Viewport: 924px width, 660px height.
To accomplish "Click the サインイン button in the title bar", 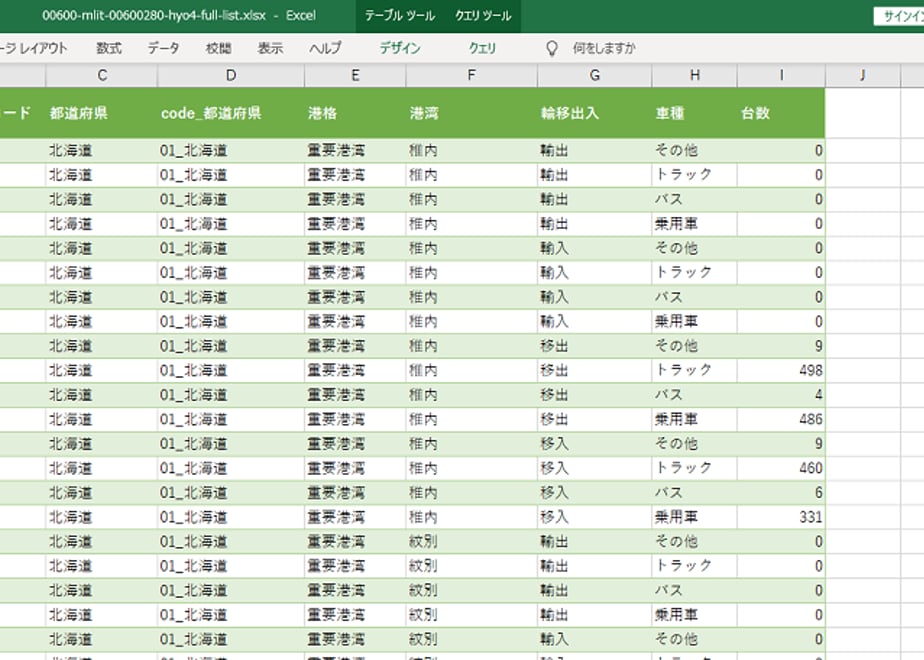I will (899, 16).
